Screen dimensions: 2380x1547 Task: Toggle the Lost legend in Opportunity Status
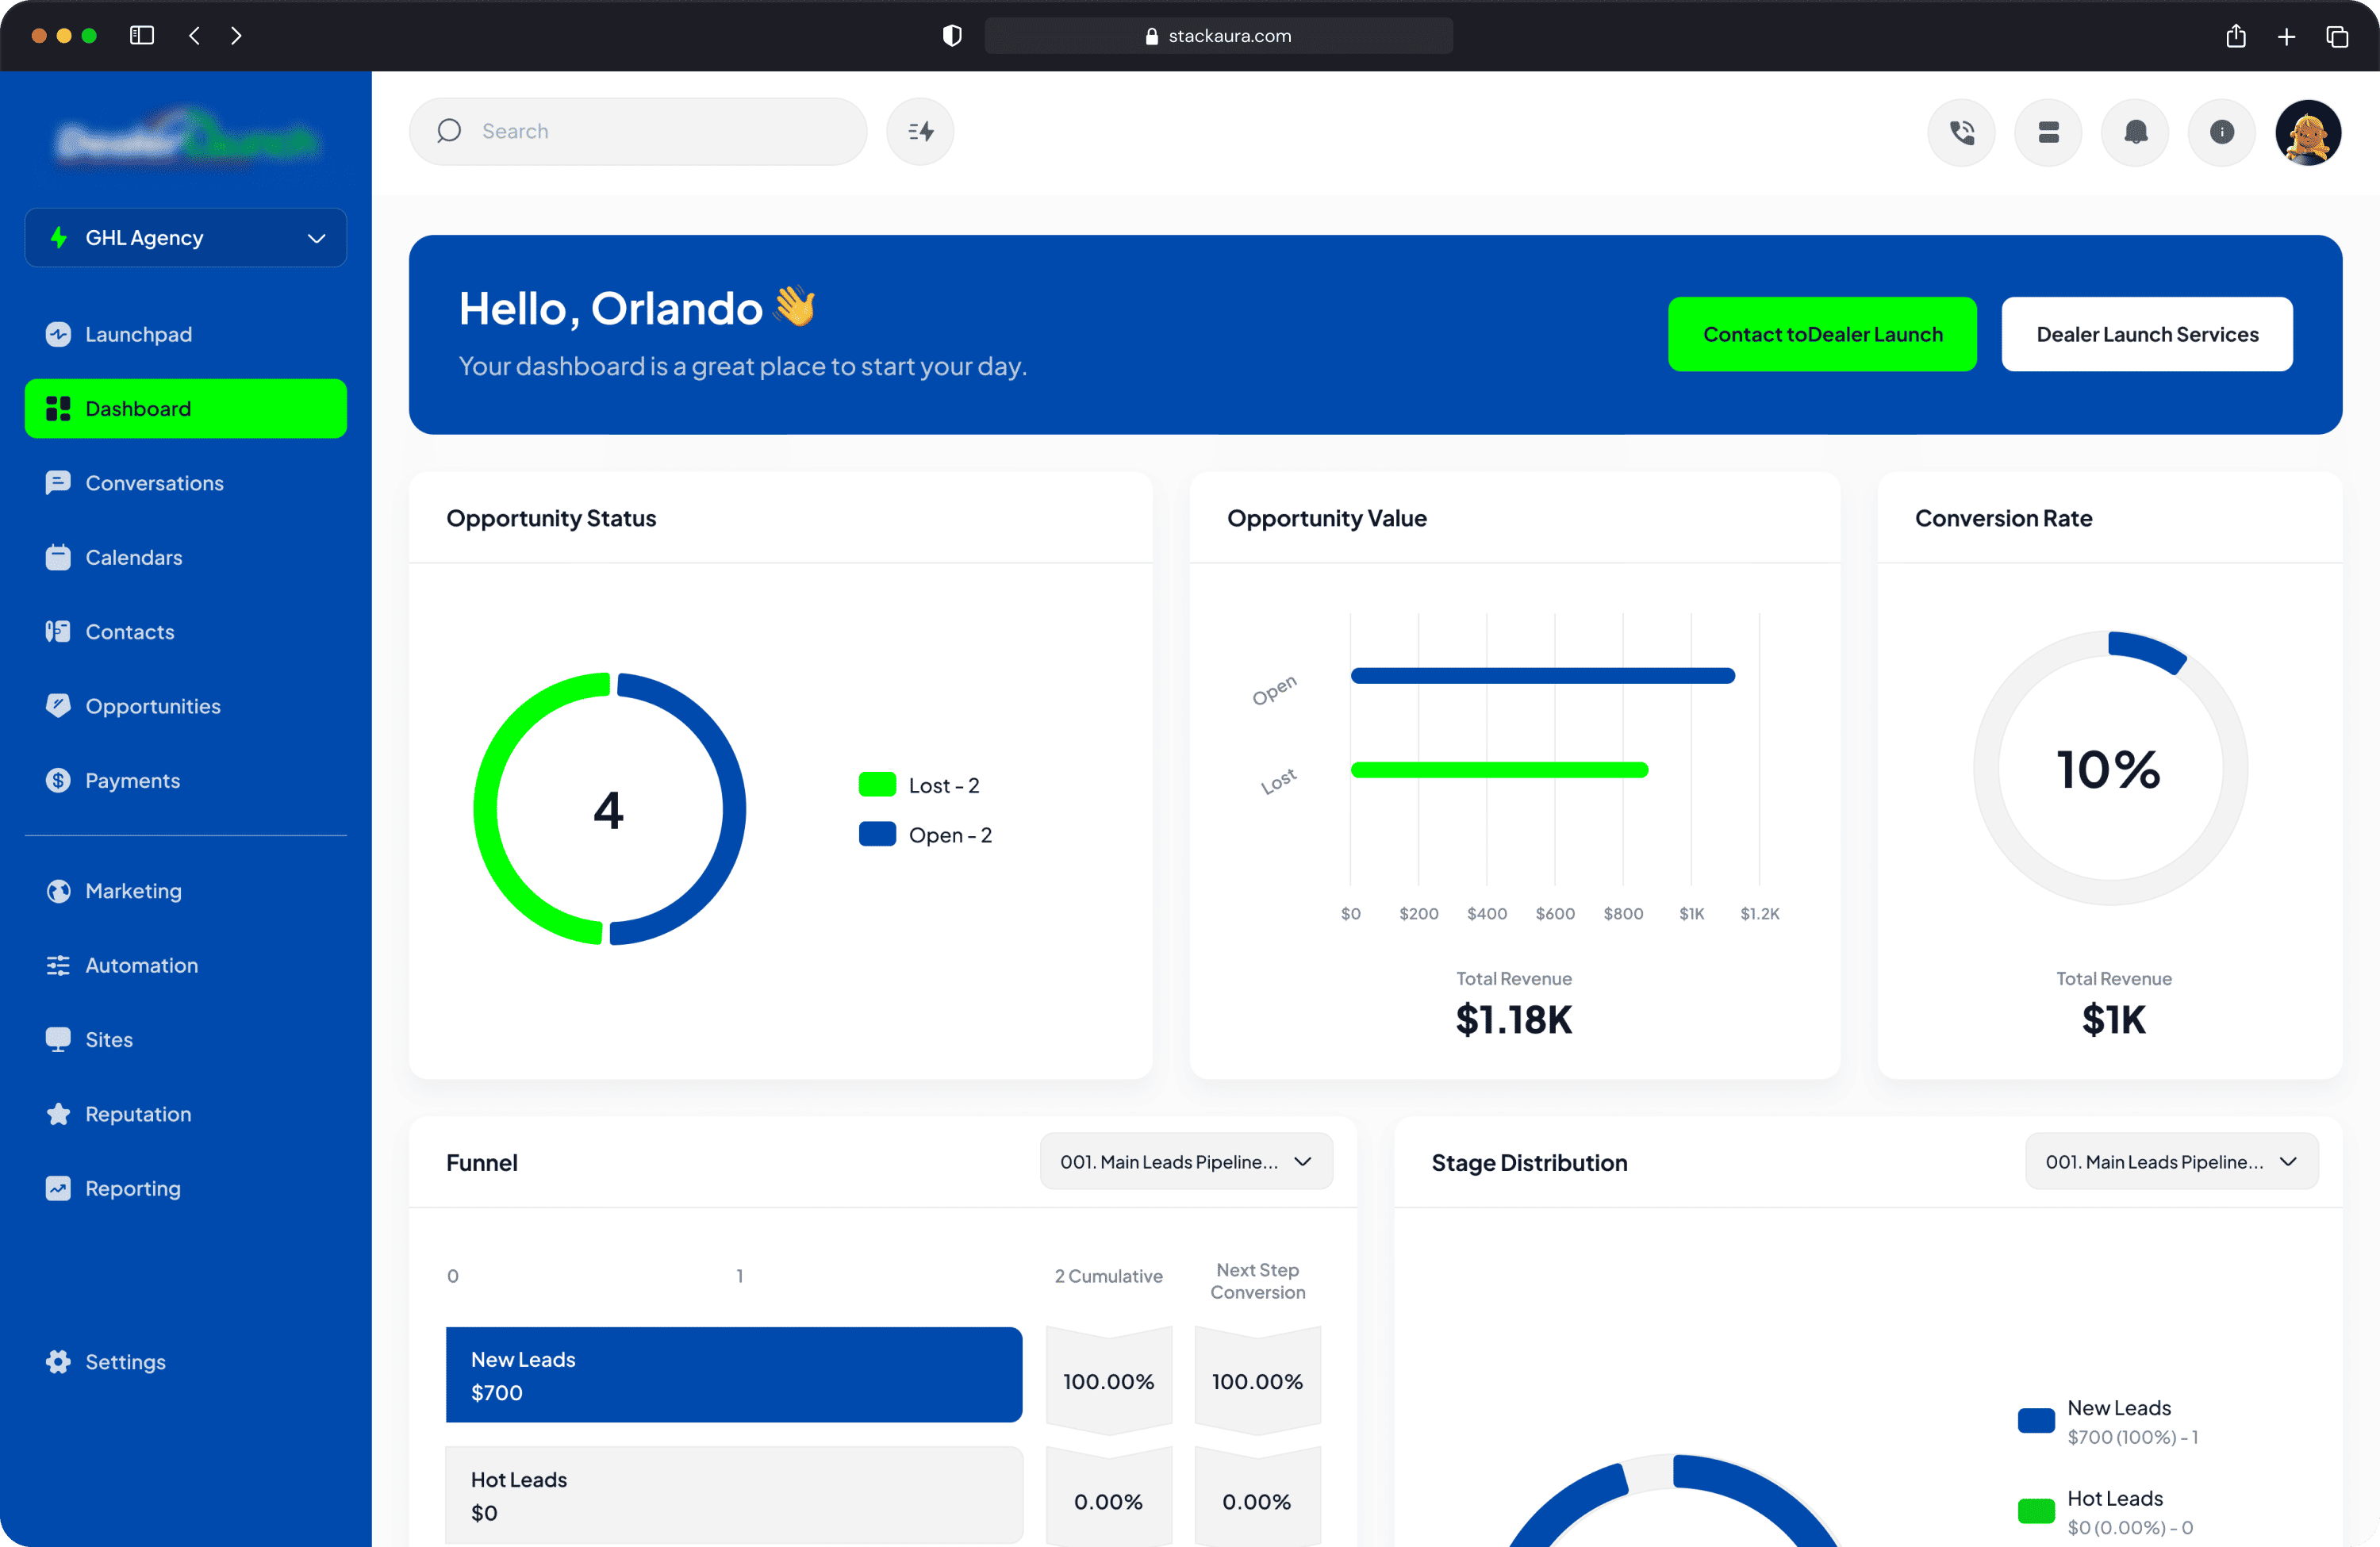pos(919,784)
